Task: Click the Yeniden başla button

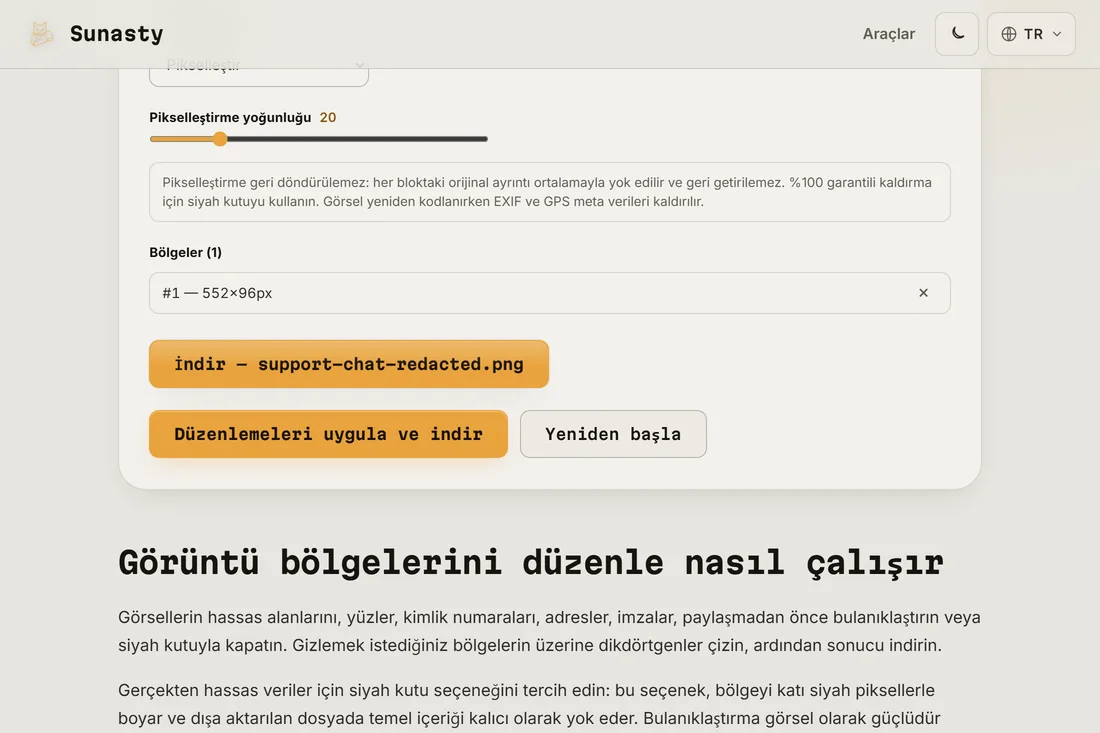Action: point(613,434)
